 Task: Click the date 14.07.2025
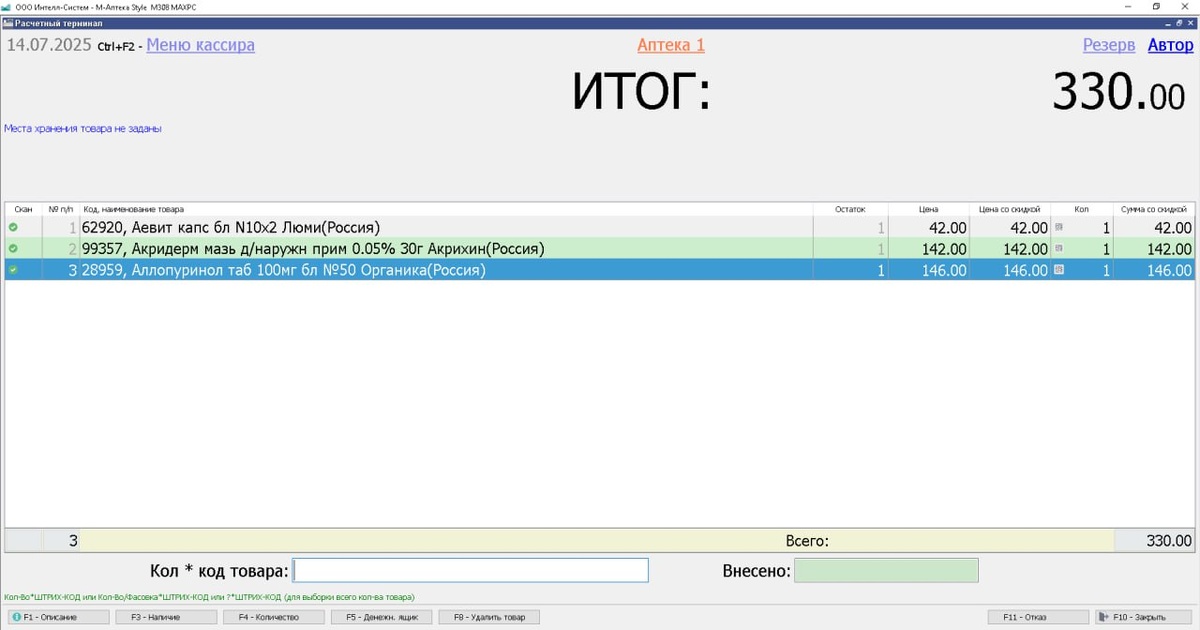(x=50, y=45)
